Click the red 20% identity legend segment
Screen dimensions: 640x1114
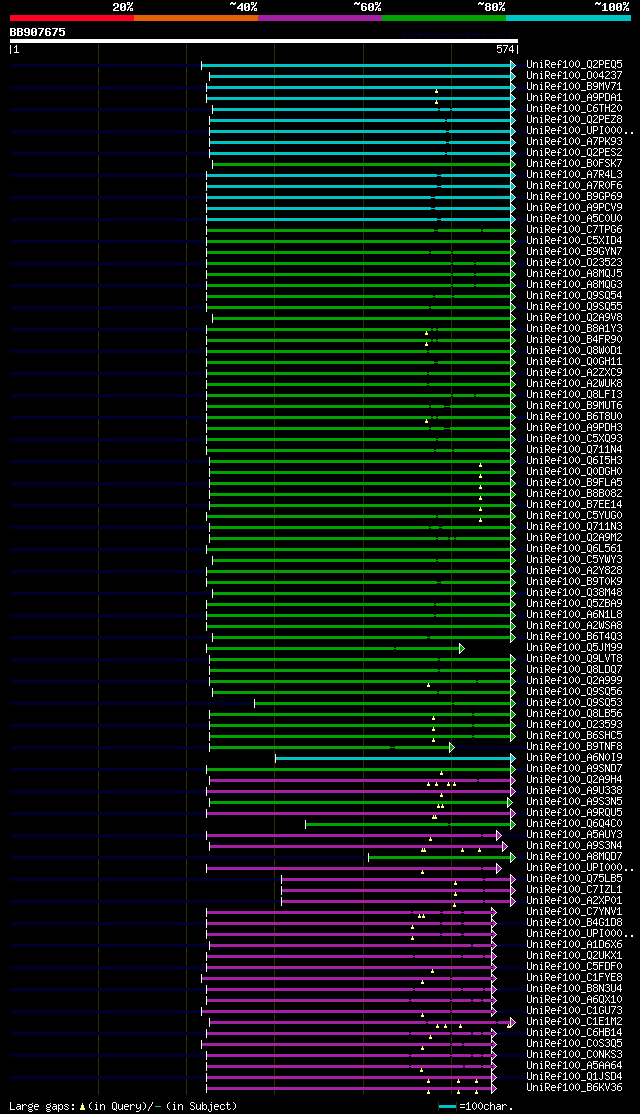(x=72, y=18)
